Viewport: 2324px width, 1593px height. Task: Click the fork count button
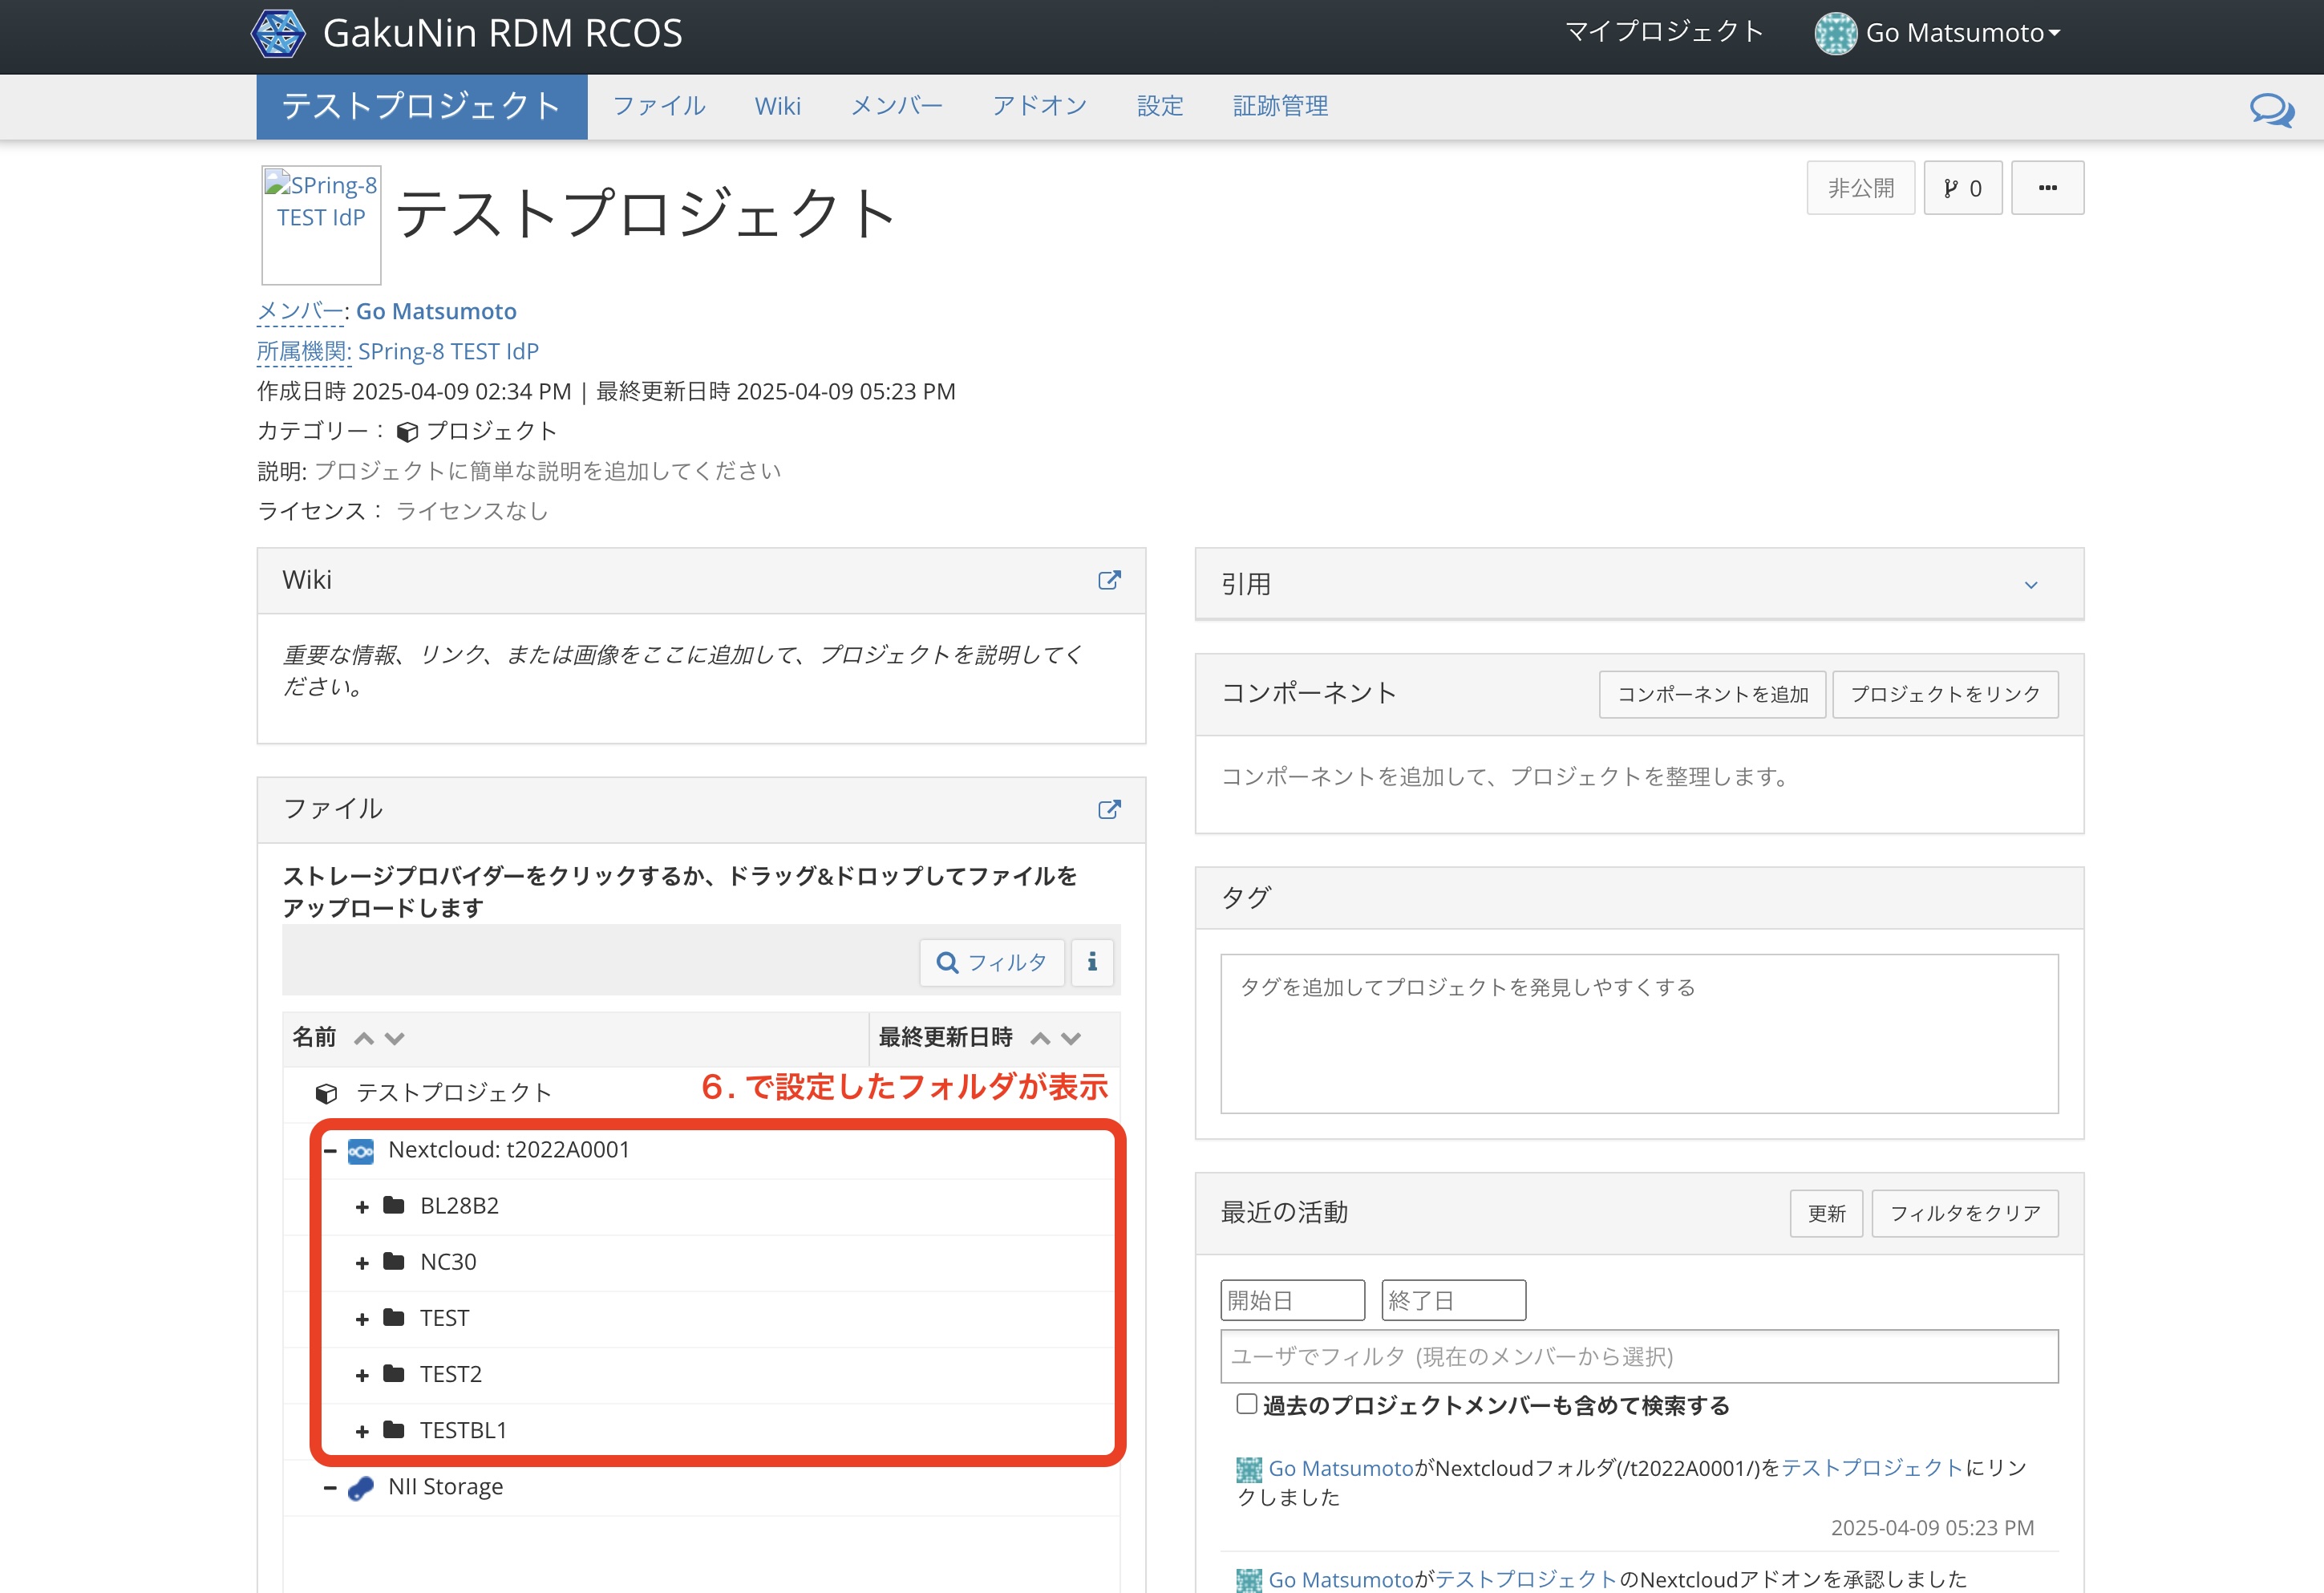pos(1962,188)
